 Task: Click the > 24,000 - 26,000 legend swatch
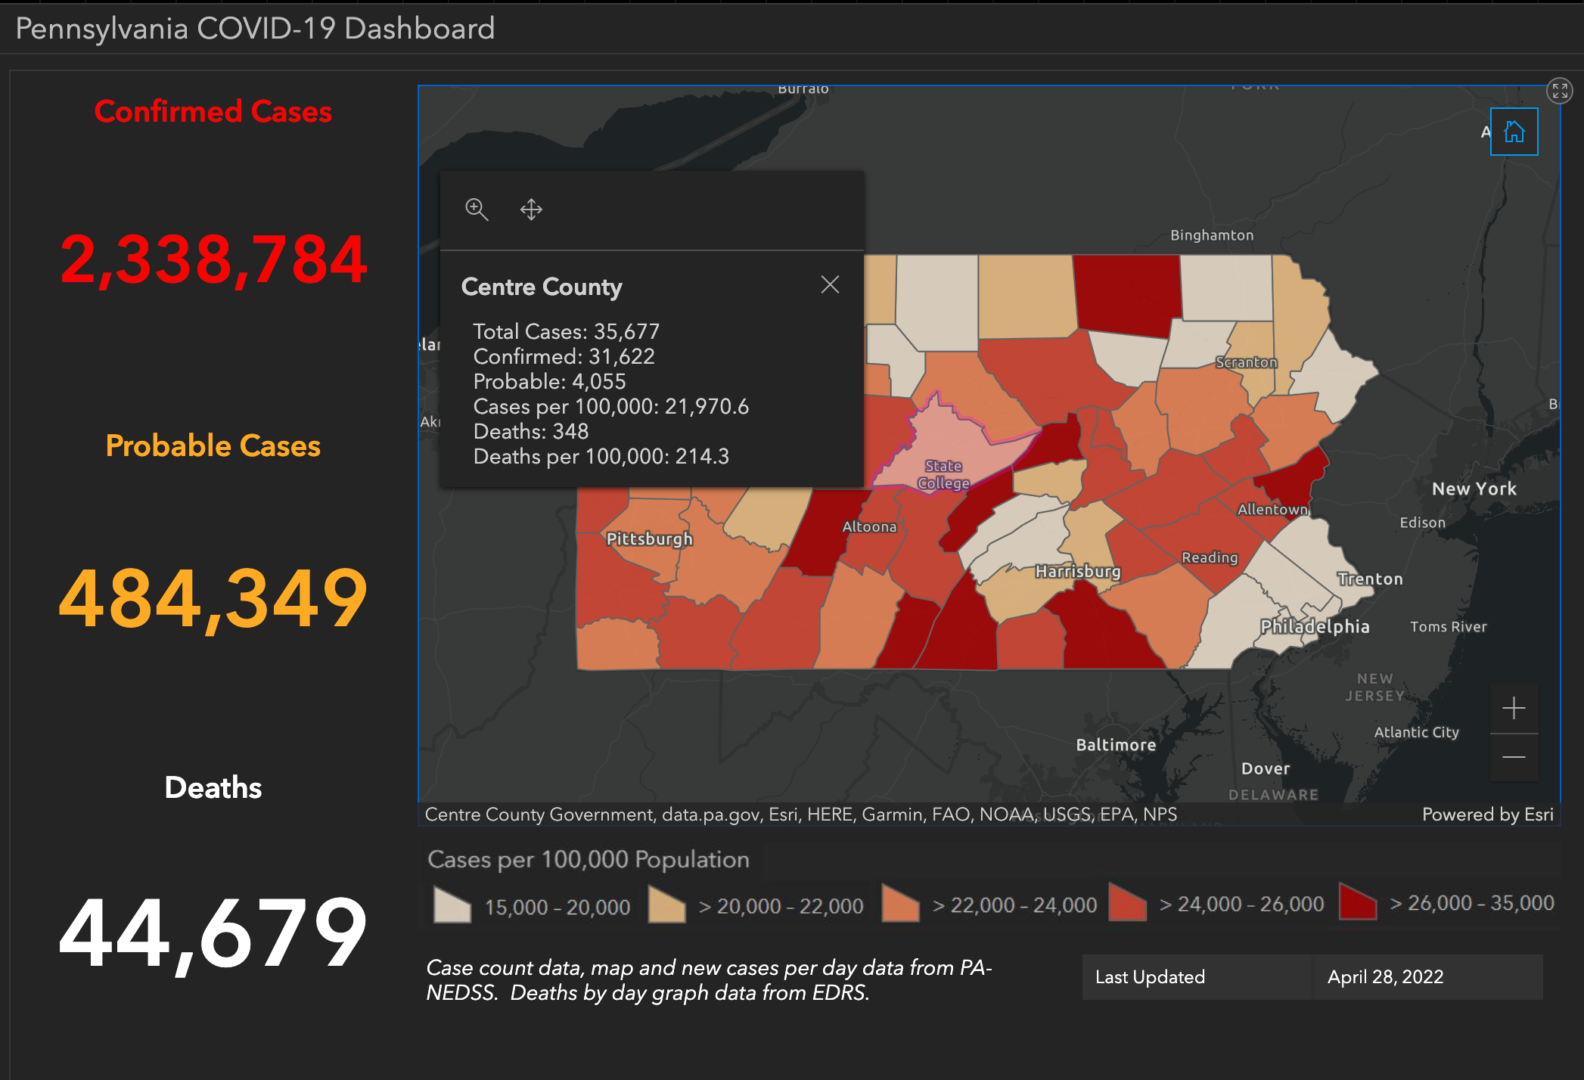pyautogui.click(x=1128, y=903)
